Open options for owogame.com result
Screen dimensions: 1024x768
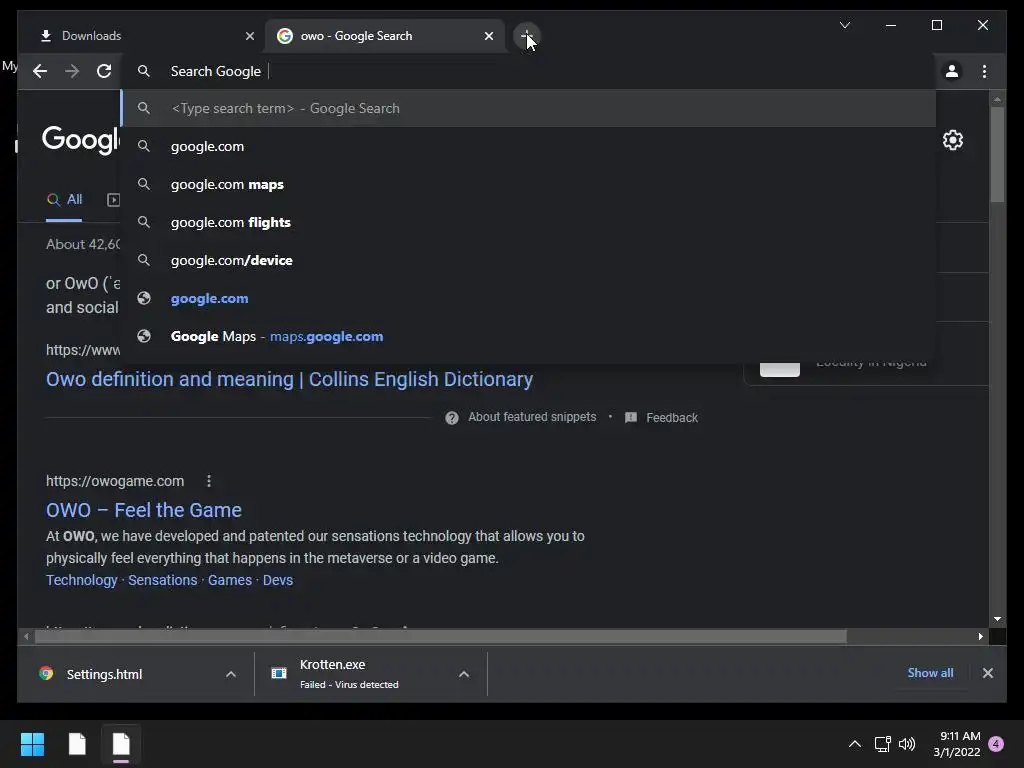tap(209, 481)
